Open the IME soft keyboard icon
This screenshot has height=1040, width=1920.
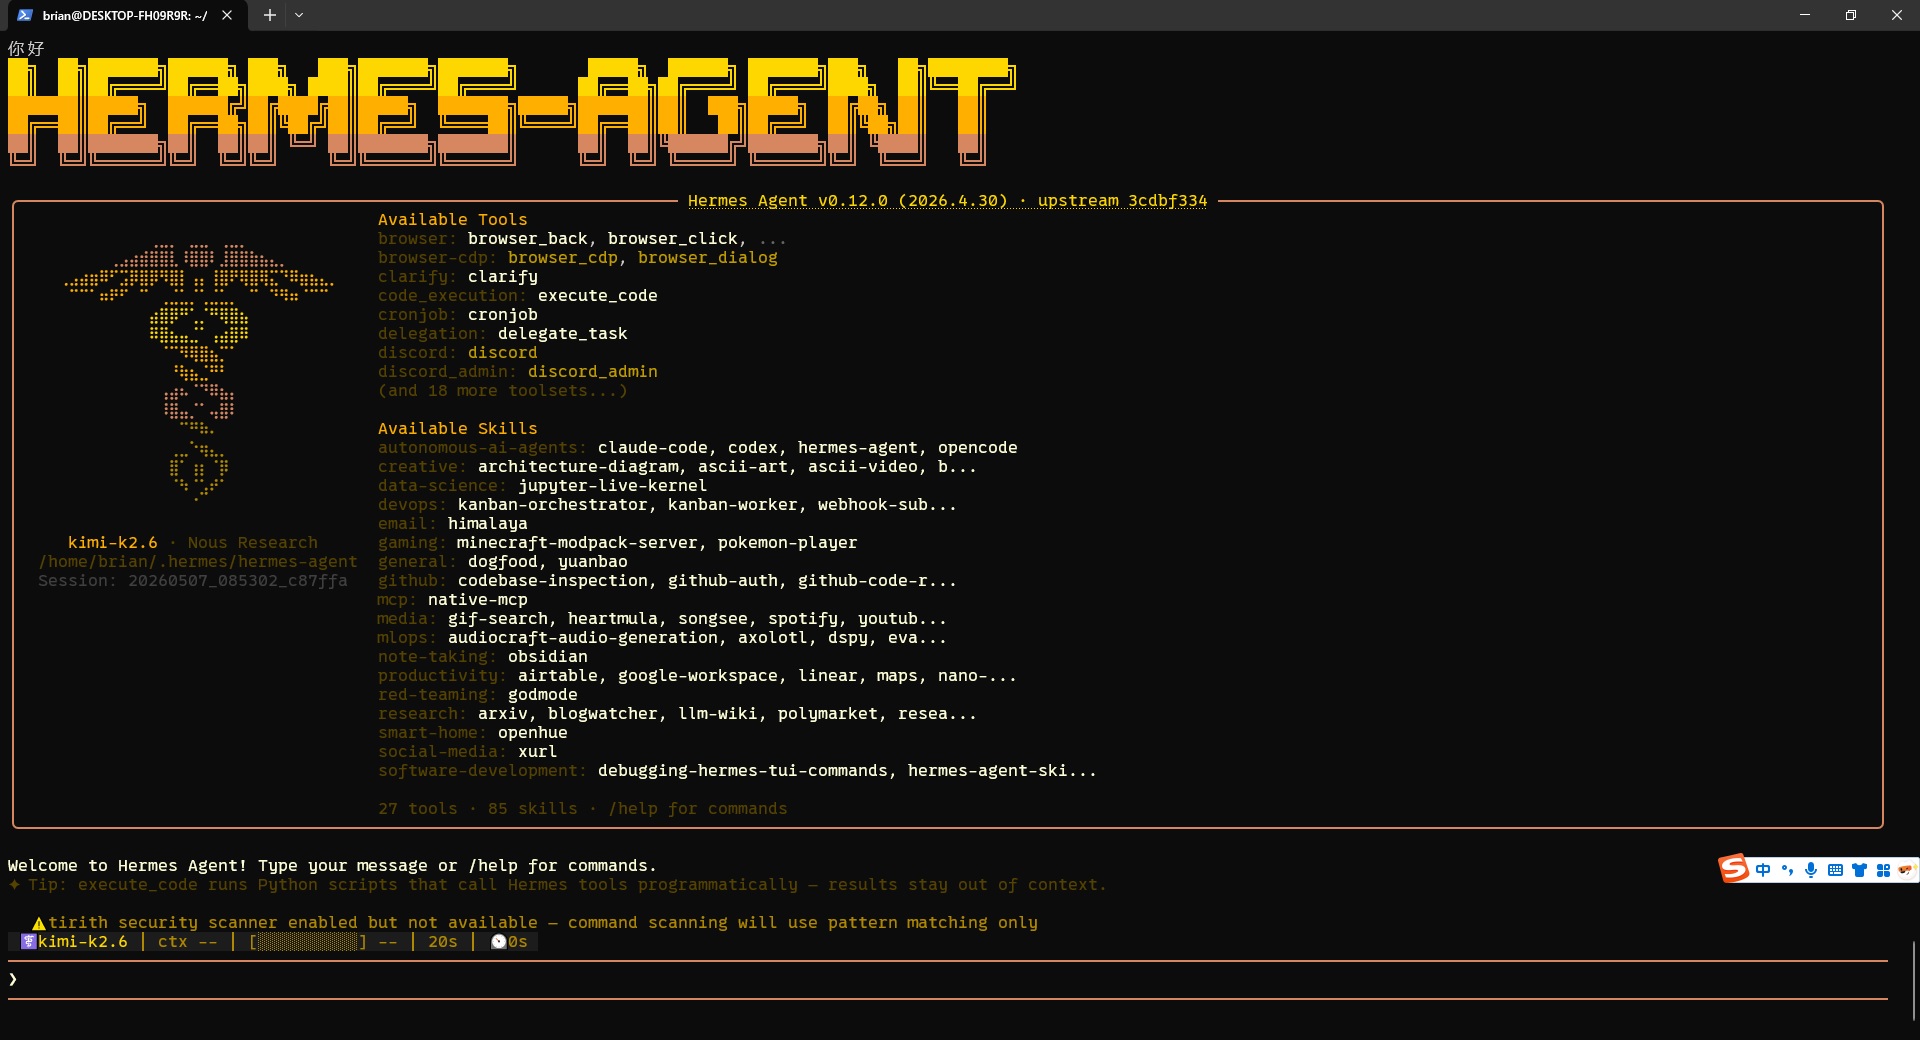coord(1835,870)
